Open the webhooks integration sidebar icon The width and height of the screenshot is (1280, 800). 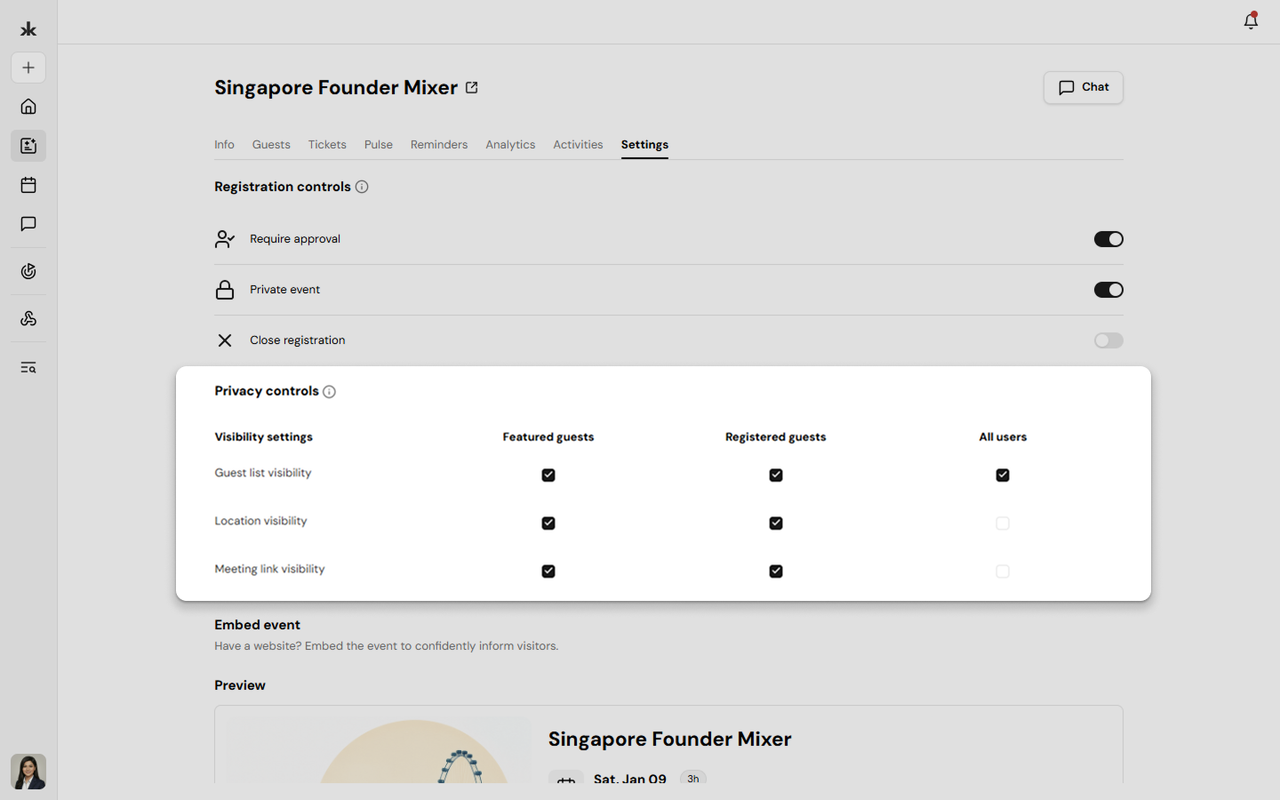[28, 319]
